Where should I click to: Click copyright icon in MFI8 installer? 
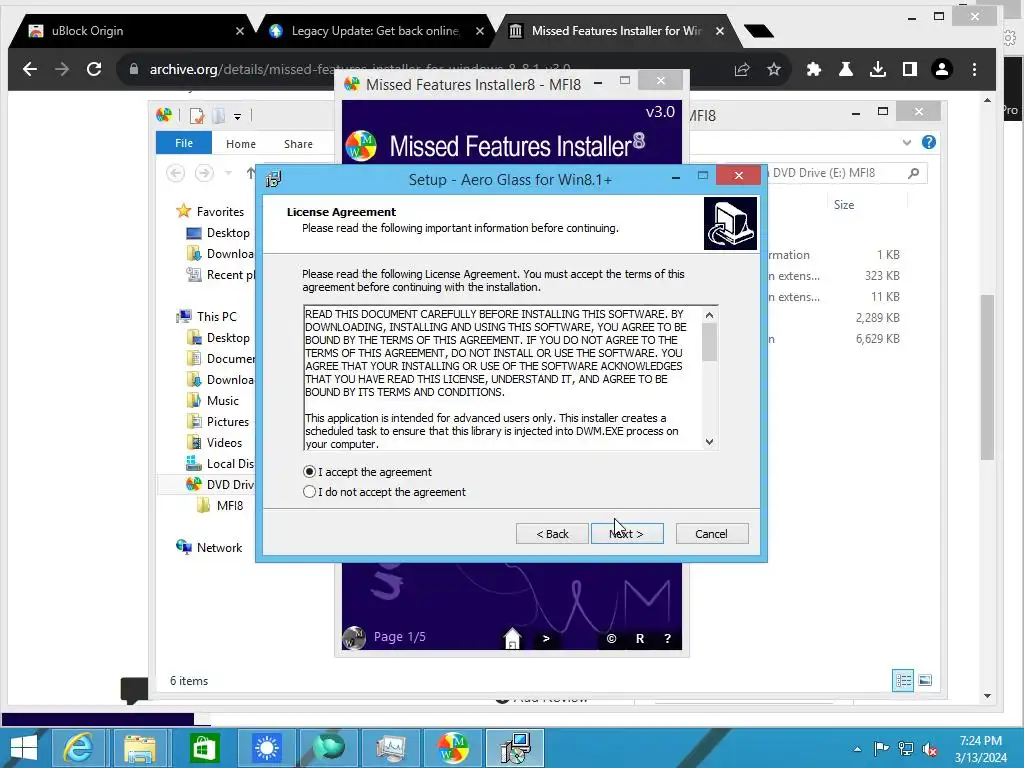click(x=611, y=639)
